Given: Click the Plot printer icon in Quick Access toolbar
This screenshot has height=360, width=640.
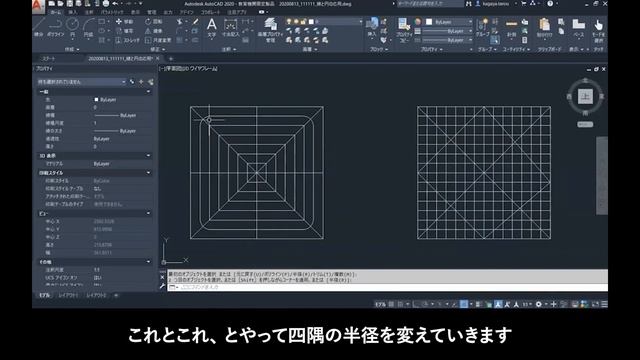Looking at the screenshot, I should [106, 4].
